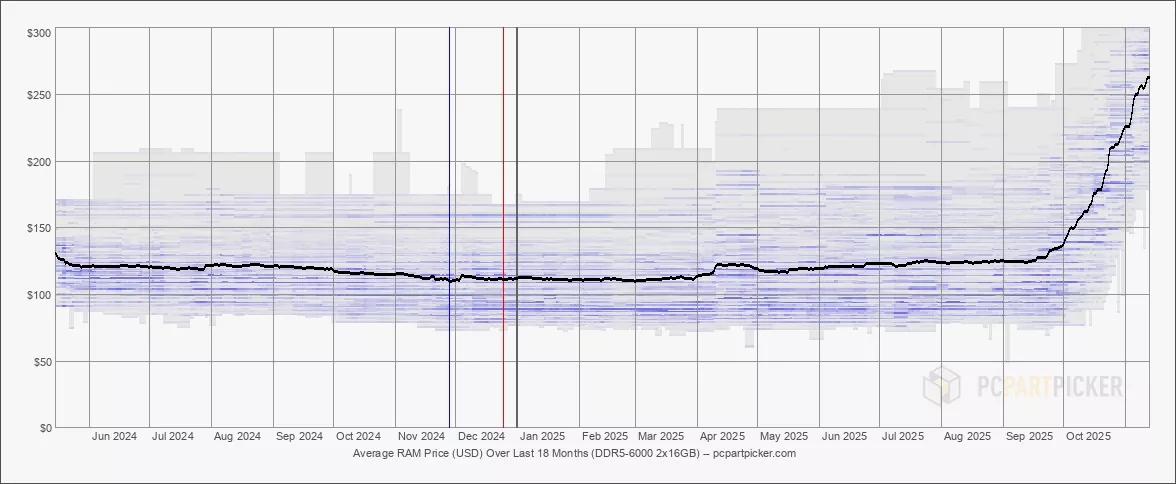The height and width of the screenshot is (484, 1176).
Task: Select the Jun 2024 x-axis label
Action: 114,437
